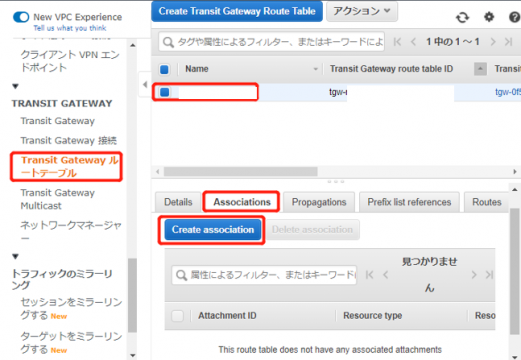Click the Create association button
The width and height of the screenshot is (521, 360).
(x=213, y=230)
